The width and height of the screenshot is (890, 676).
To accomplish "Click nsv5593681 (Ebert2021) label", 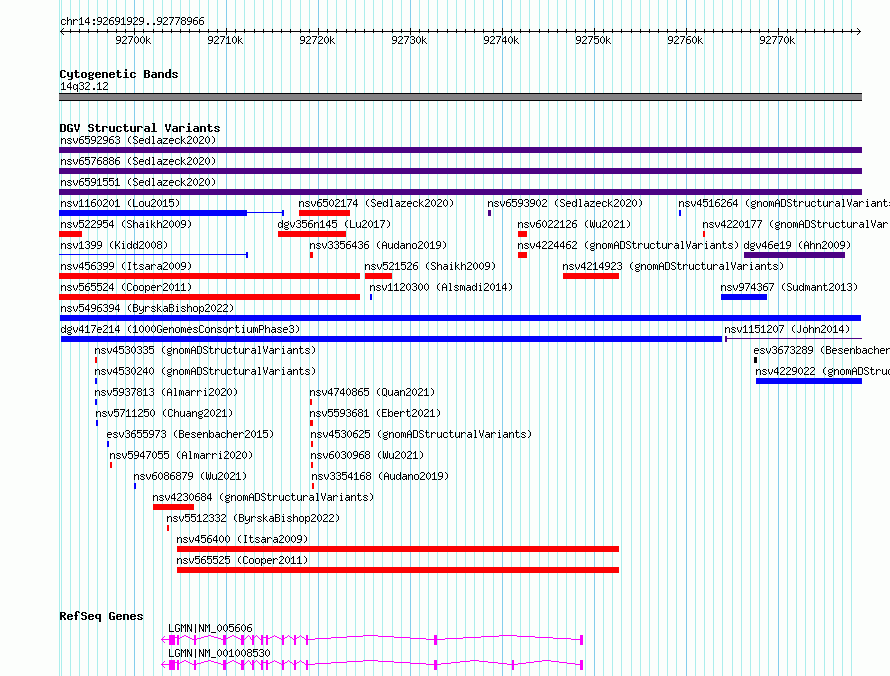I will click(375, 413).
